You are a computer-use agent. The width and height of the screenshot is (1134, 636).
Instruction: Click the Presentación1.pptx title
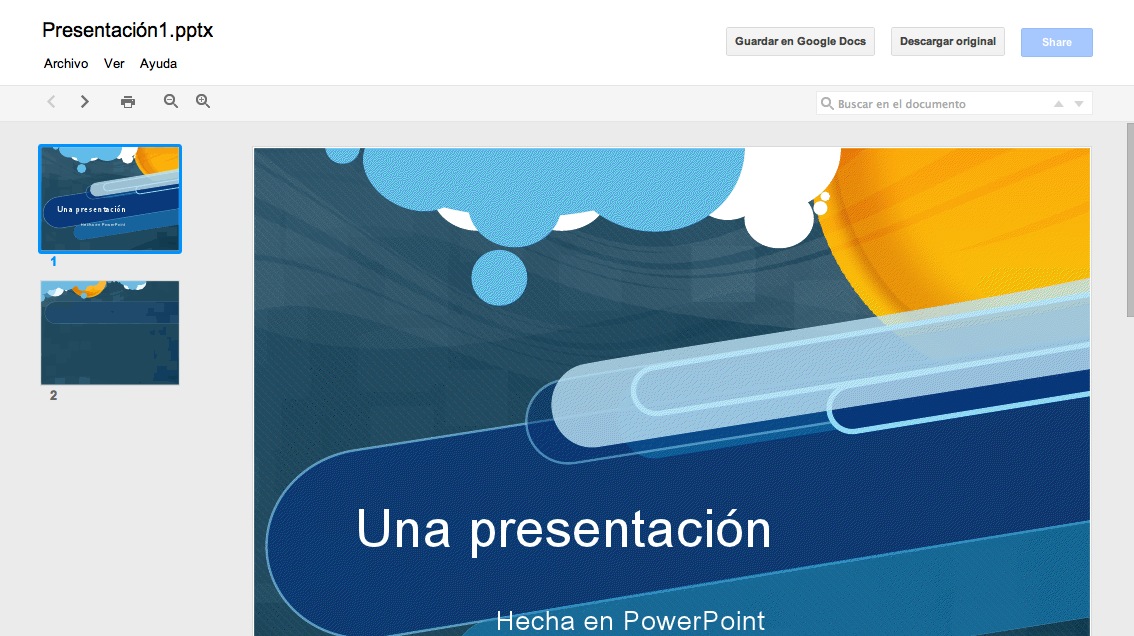[127, 30]
